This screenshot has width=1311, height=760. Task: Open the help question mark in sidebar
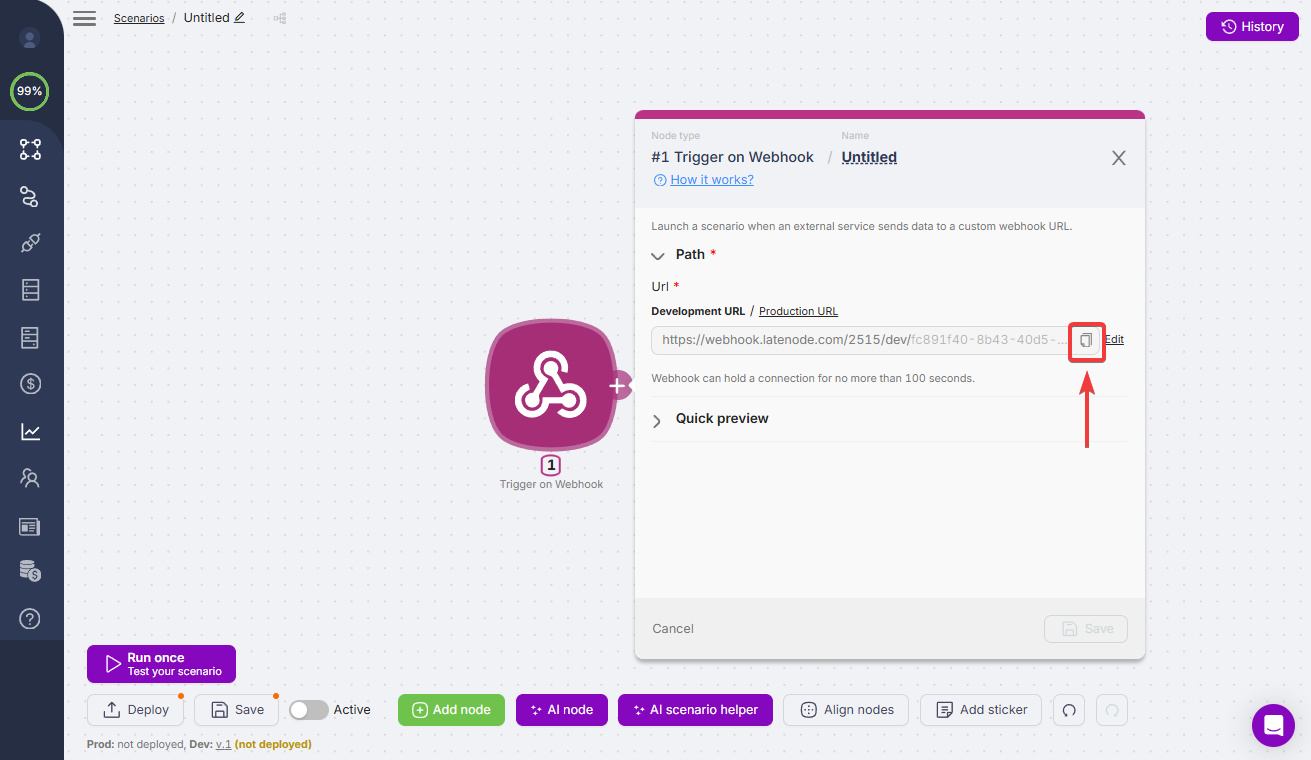(x=30, y=619)
